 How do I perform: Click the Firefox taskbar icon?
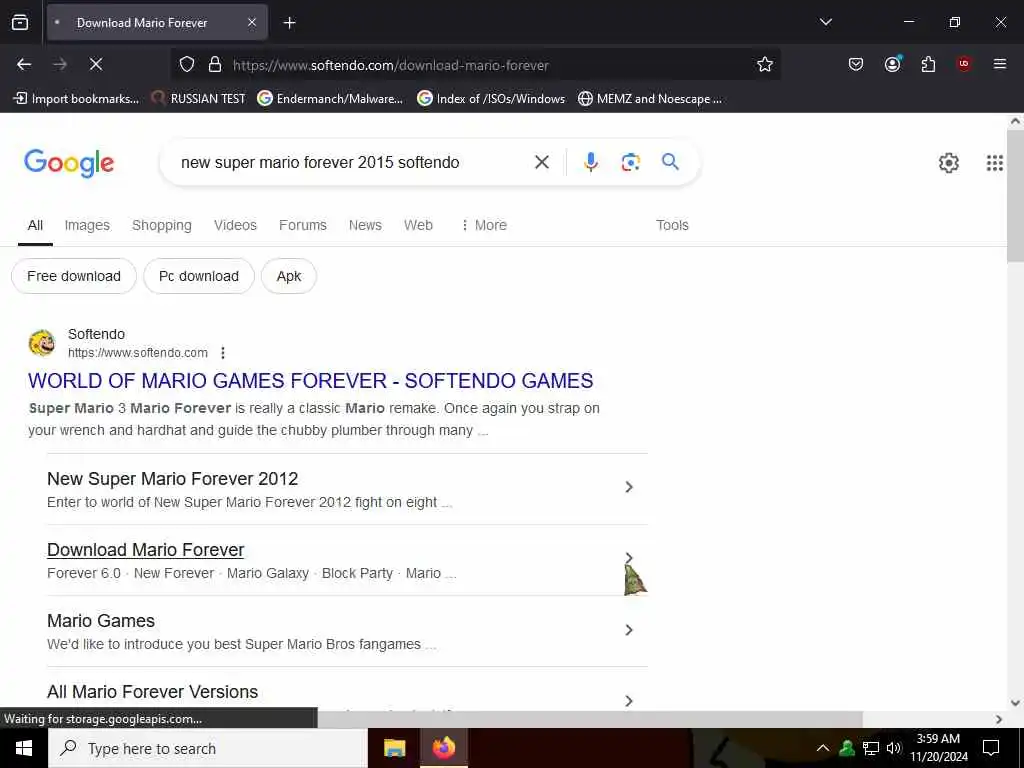tap(444, 748)
